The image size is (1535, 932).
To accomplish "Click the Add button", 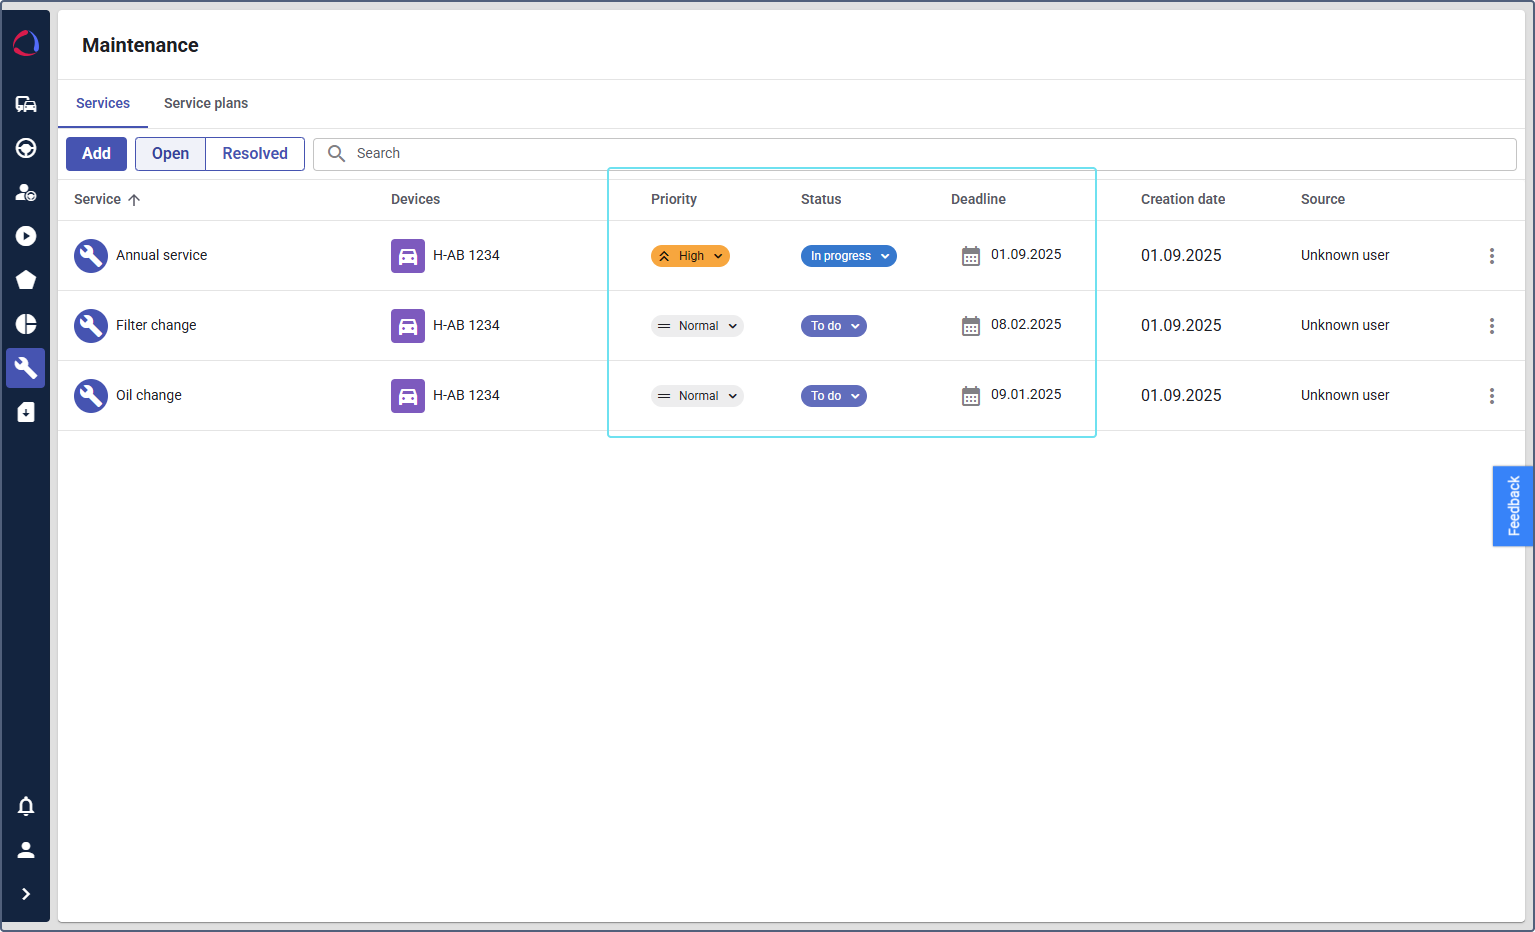I will pyautogui.click(x=96, y=154).
